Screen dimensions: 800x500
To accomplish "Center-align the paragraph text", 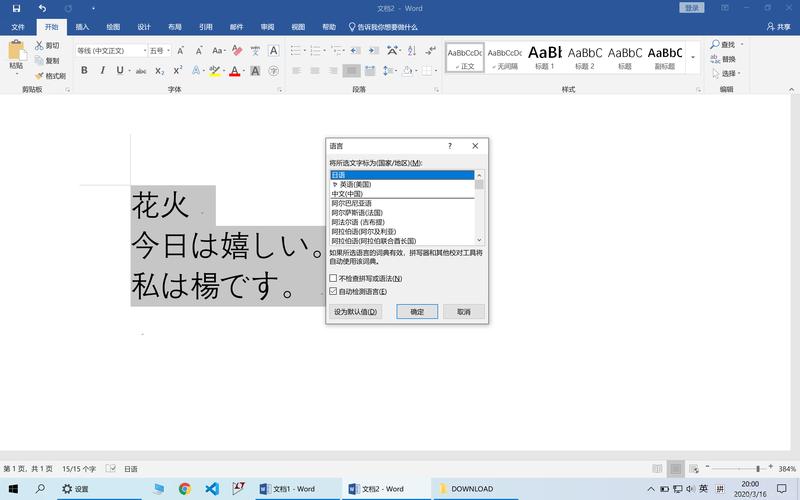I will pos(315,71).
